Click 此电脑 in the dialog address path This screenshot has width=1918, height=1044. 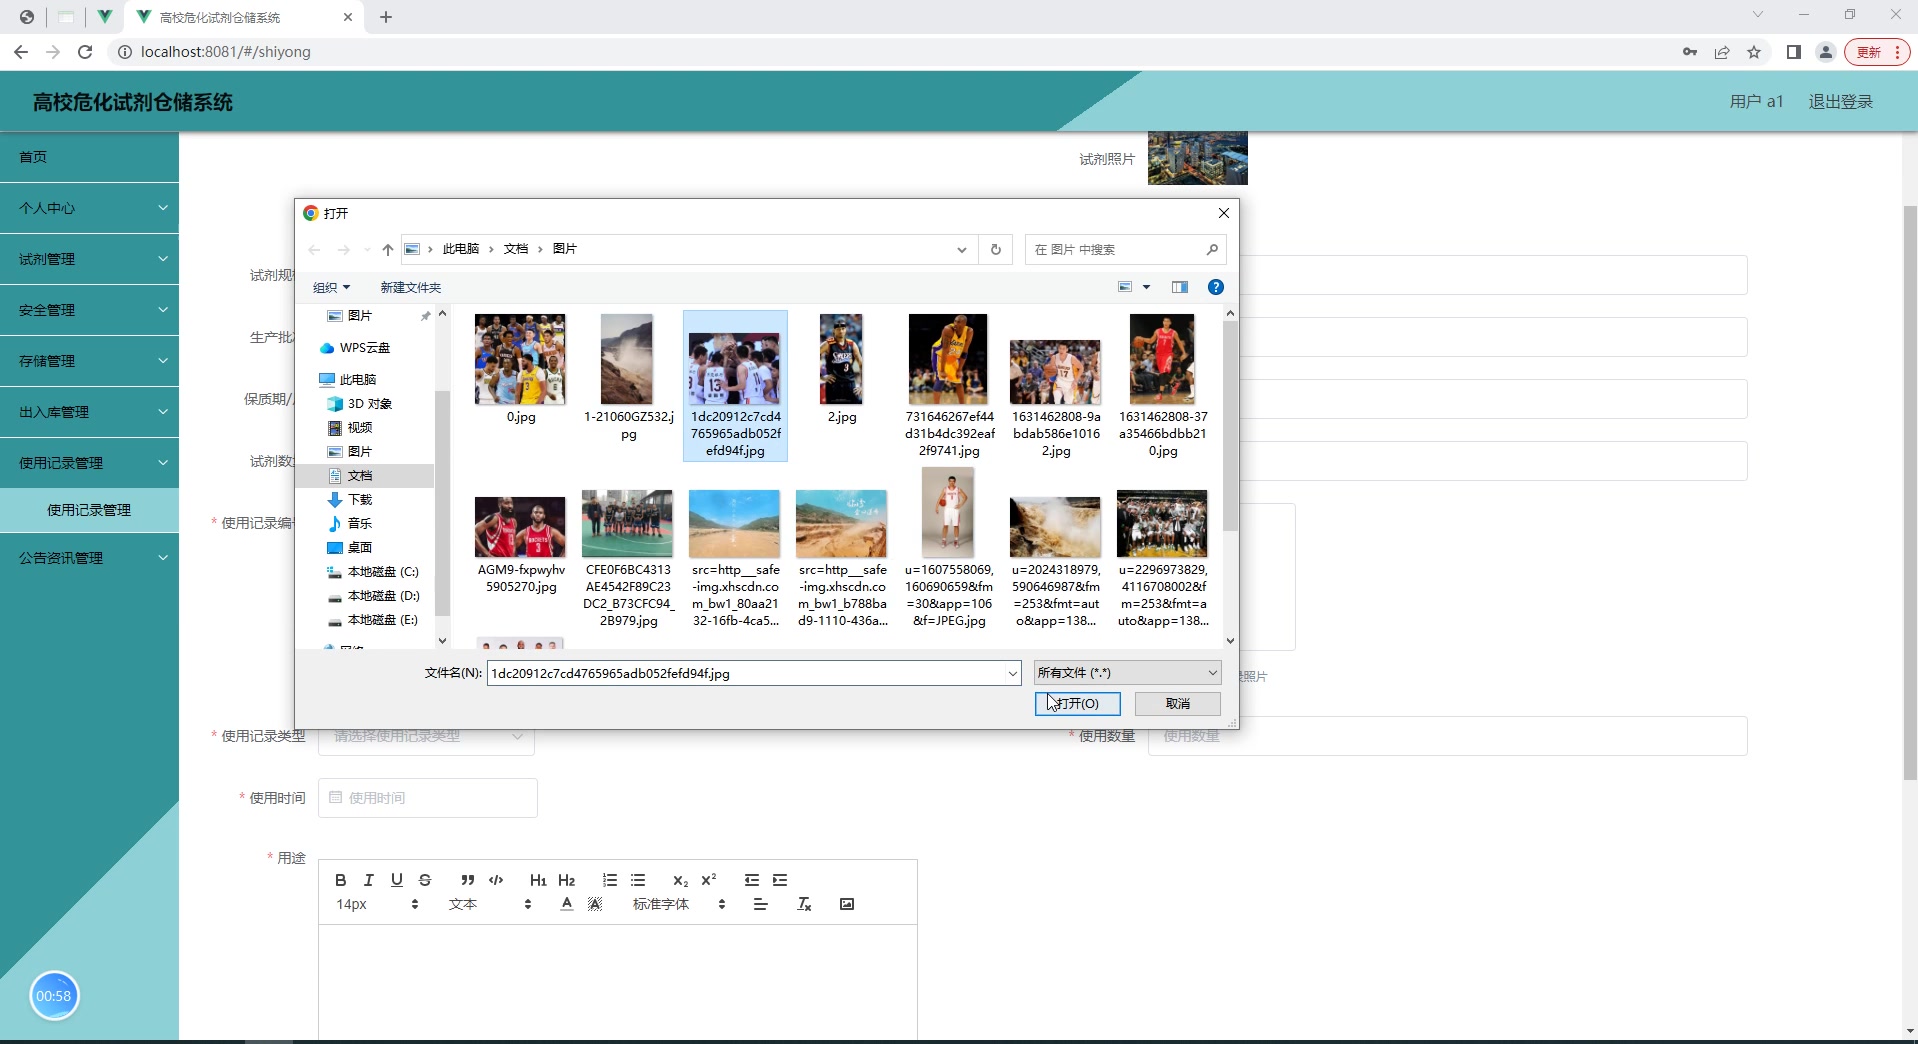(x=461, y=249)
